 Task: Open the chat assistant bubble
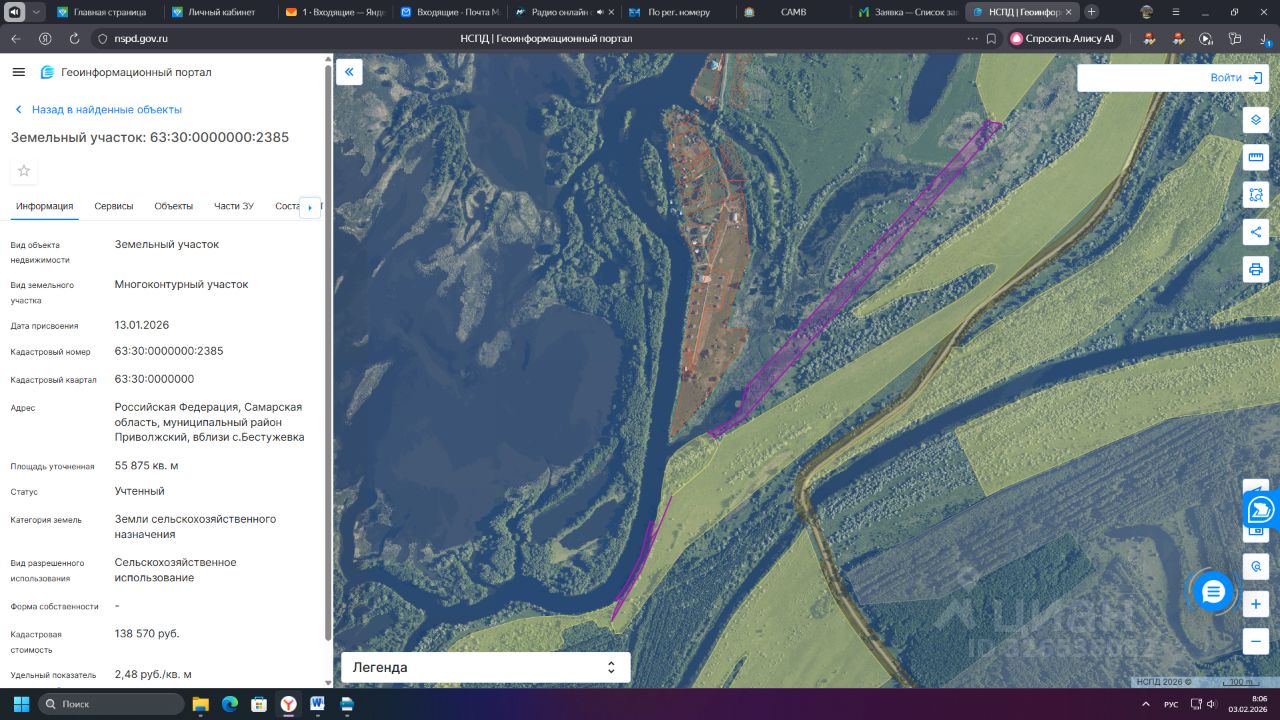(x=1213, y=592)
